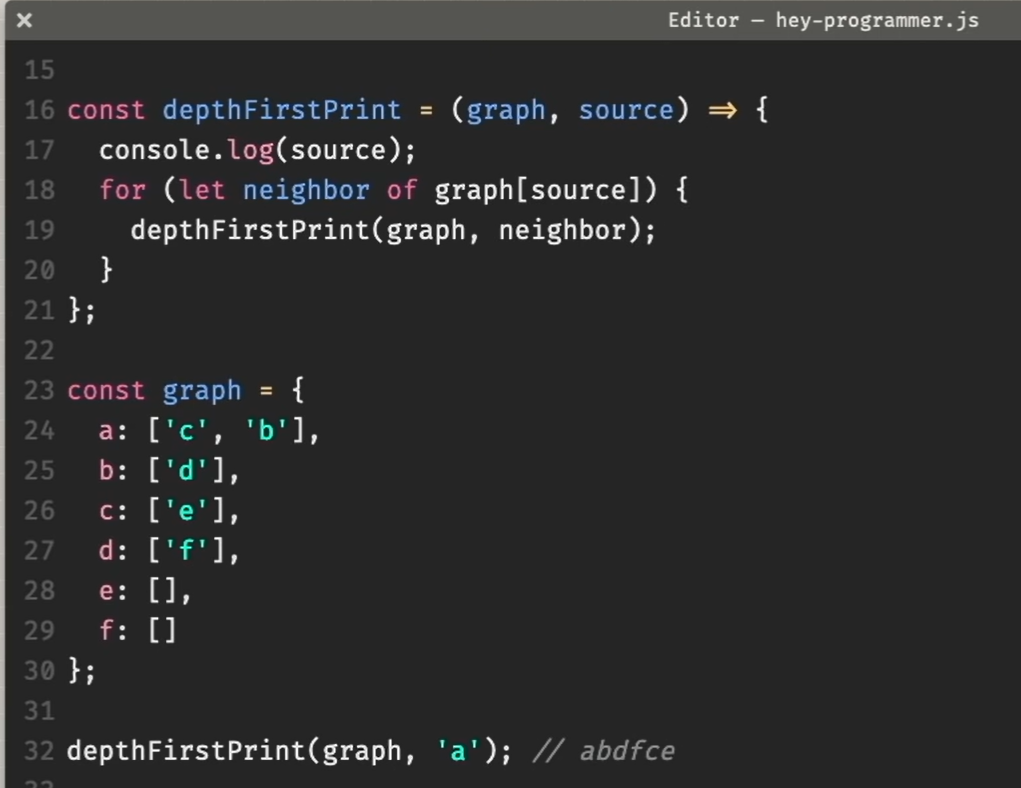
Task: Click the 'f' string on line 27
Action: click(186, 550)
